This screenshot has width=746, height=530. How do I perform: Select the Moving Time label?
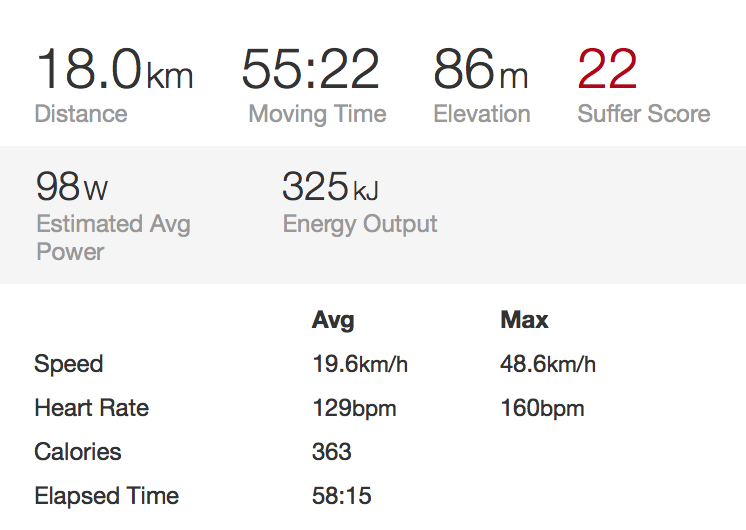(x=317, y=114)
